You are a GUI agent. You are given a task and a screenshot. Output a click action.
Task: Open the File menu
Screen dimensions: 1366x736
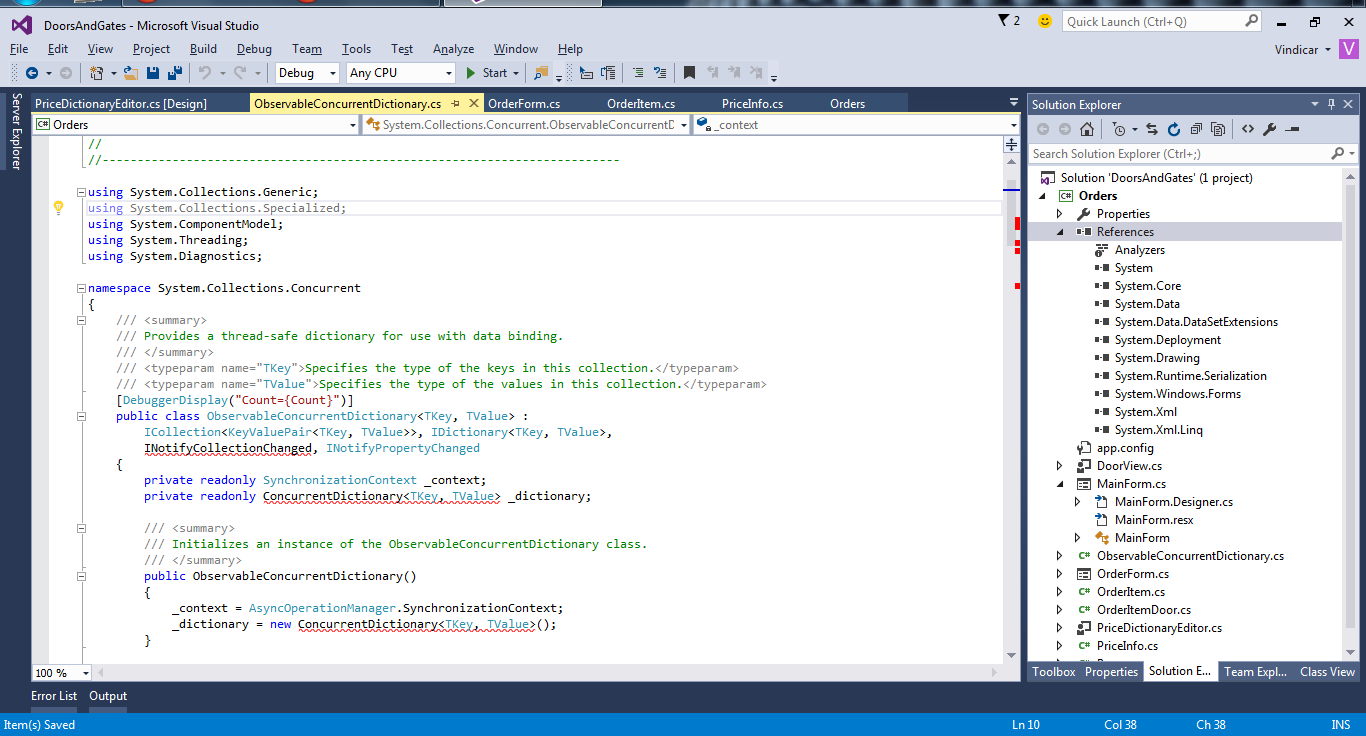pos(19,48)
